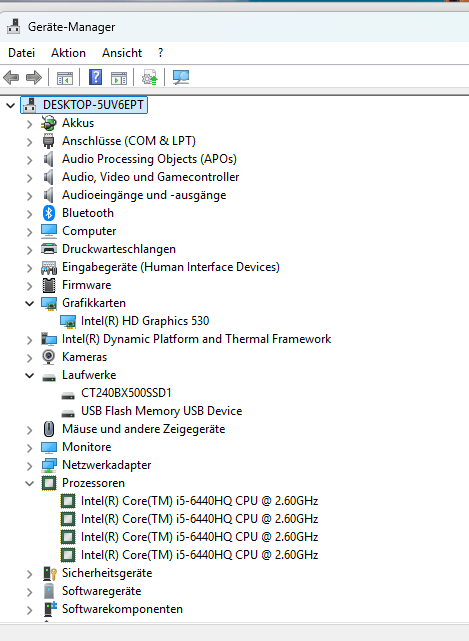Select the Anschlüsse (COM & LPT) label
Image resolution: width=469 pixels, height=641 pixels.
coord(129,141)
